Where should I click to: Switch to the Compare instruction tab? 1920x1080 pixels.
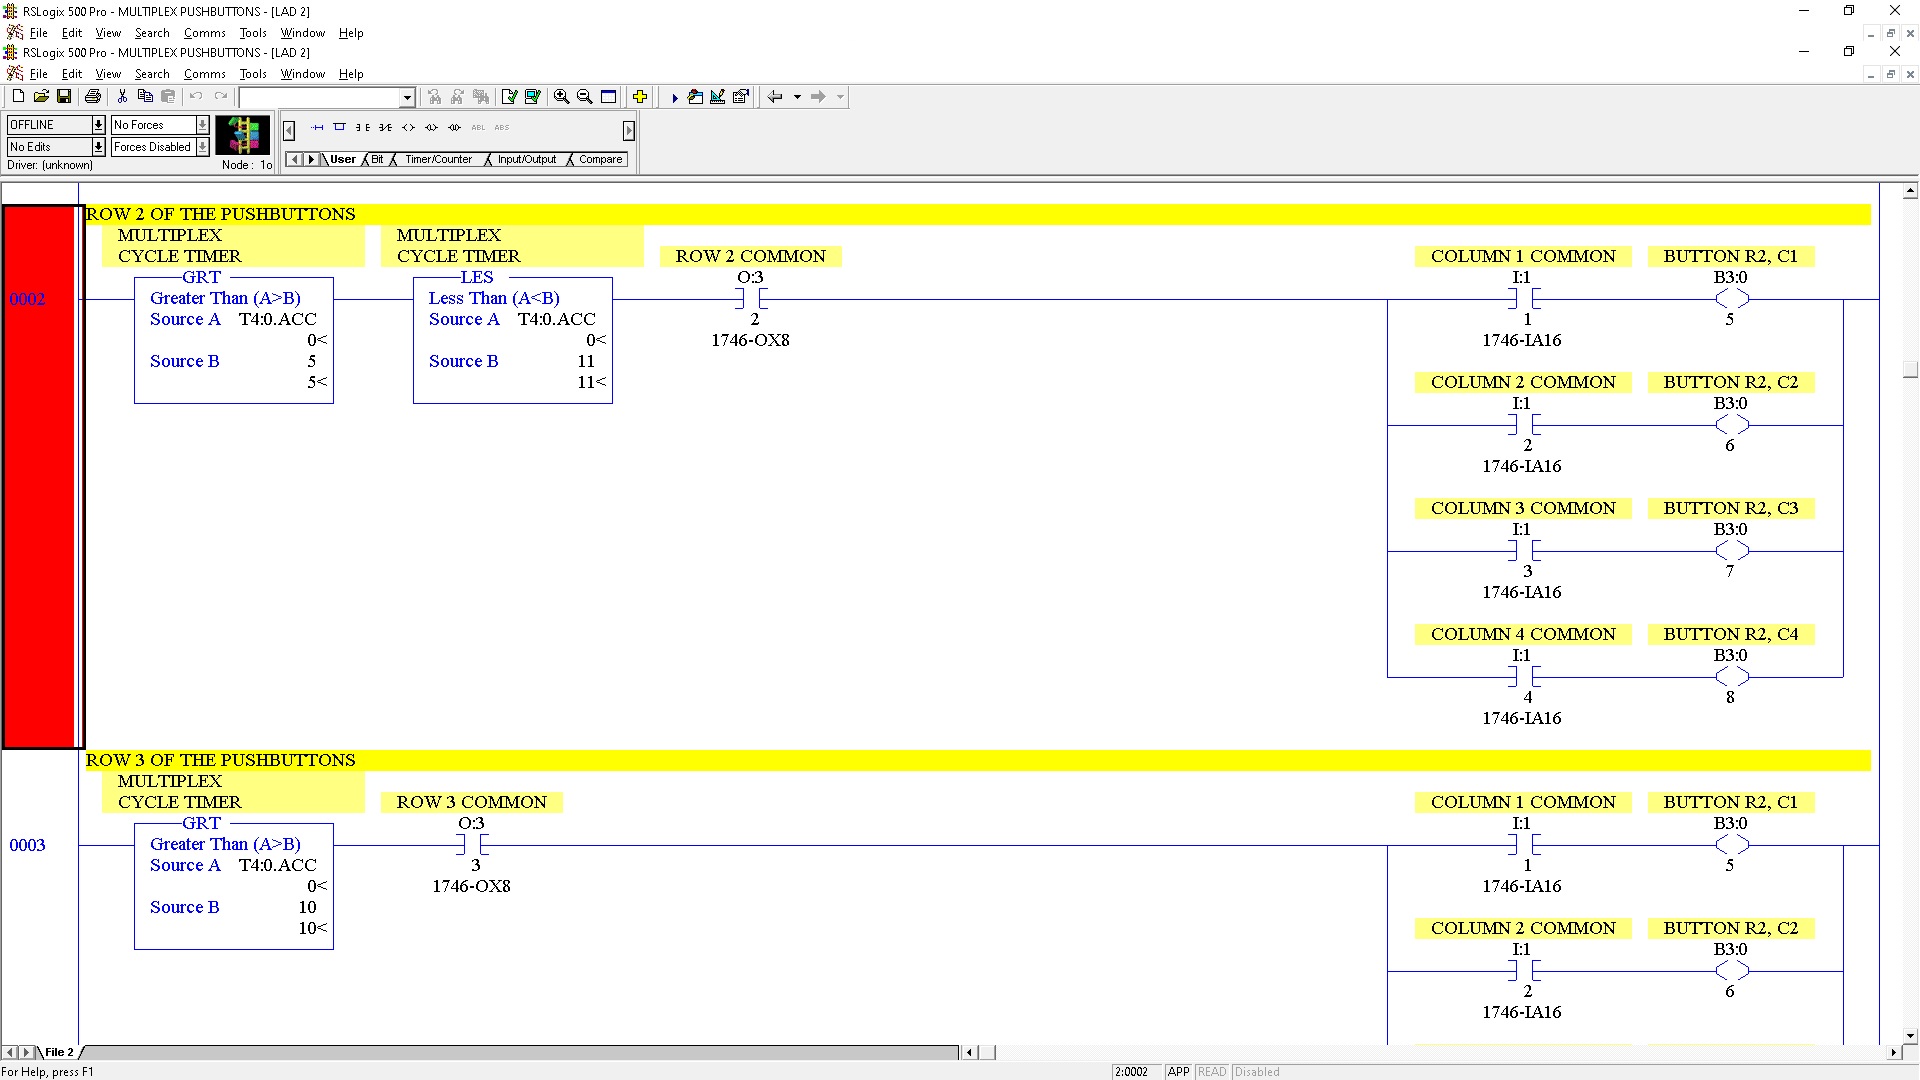600,159
